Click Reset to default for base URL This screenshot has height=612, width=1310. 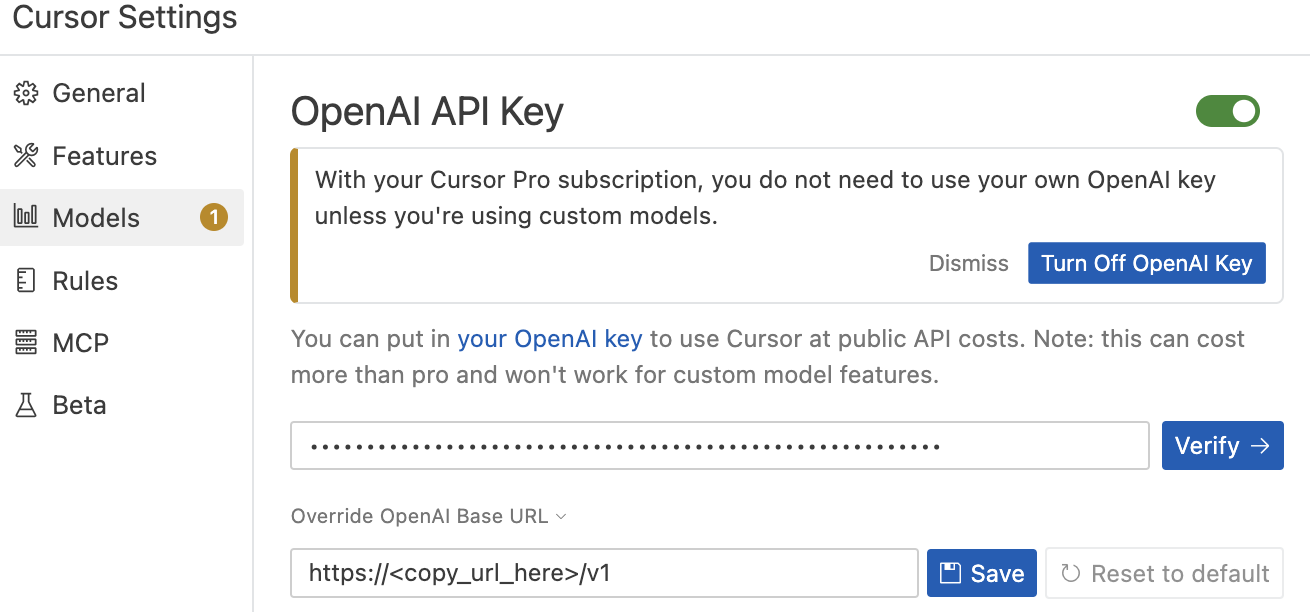(x=1164, y=573)
